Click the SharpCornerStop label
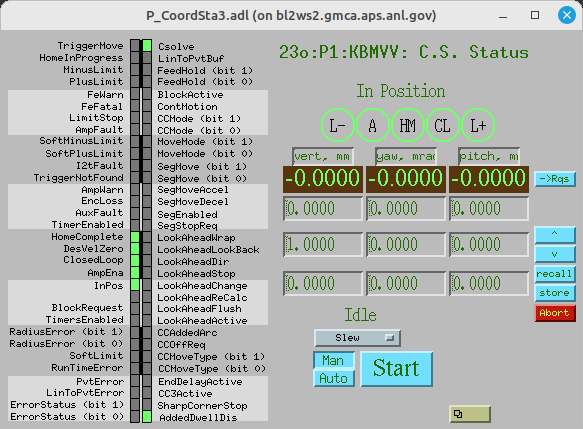 pos(203,406)
